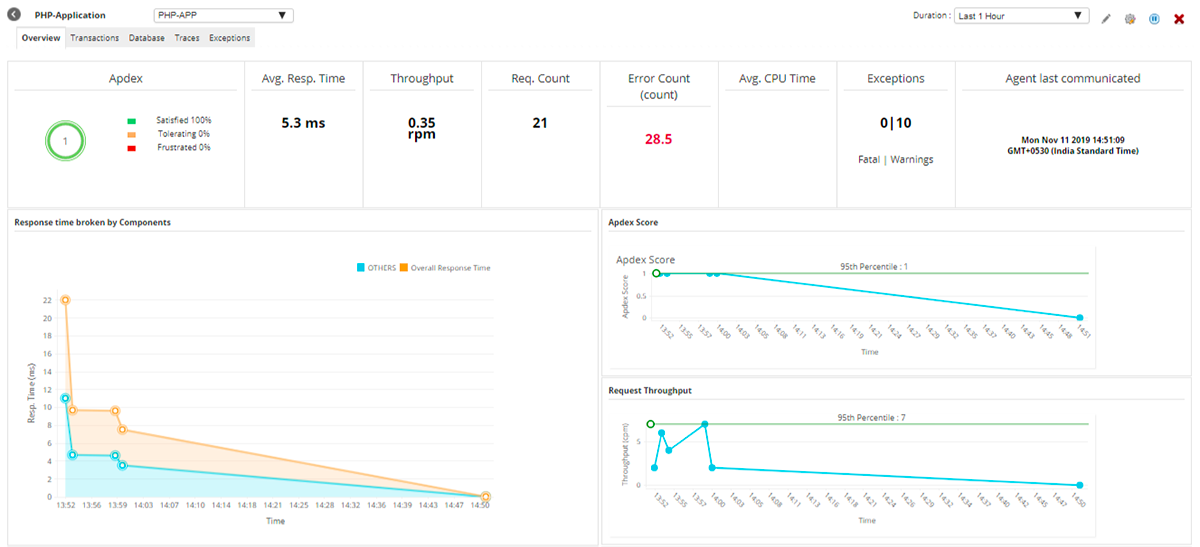Click the 0|10 exceptions count

896,124
